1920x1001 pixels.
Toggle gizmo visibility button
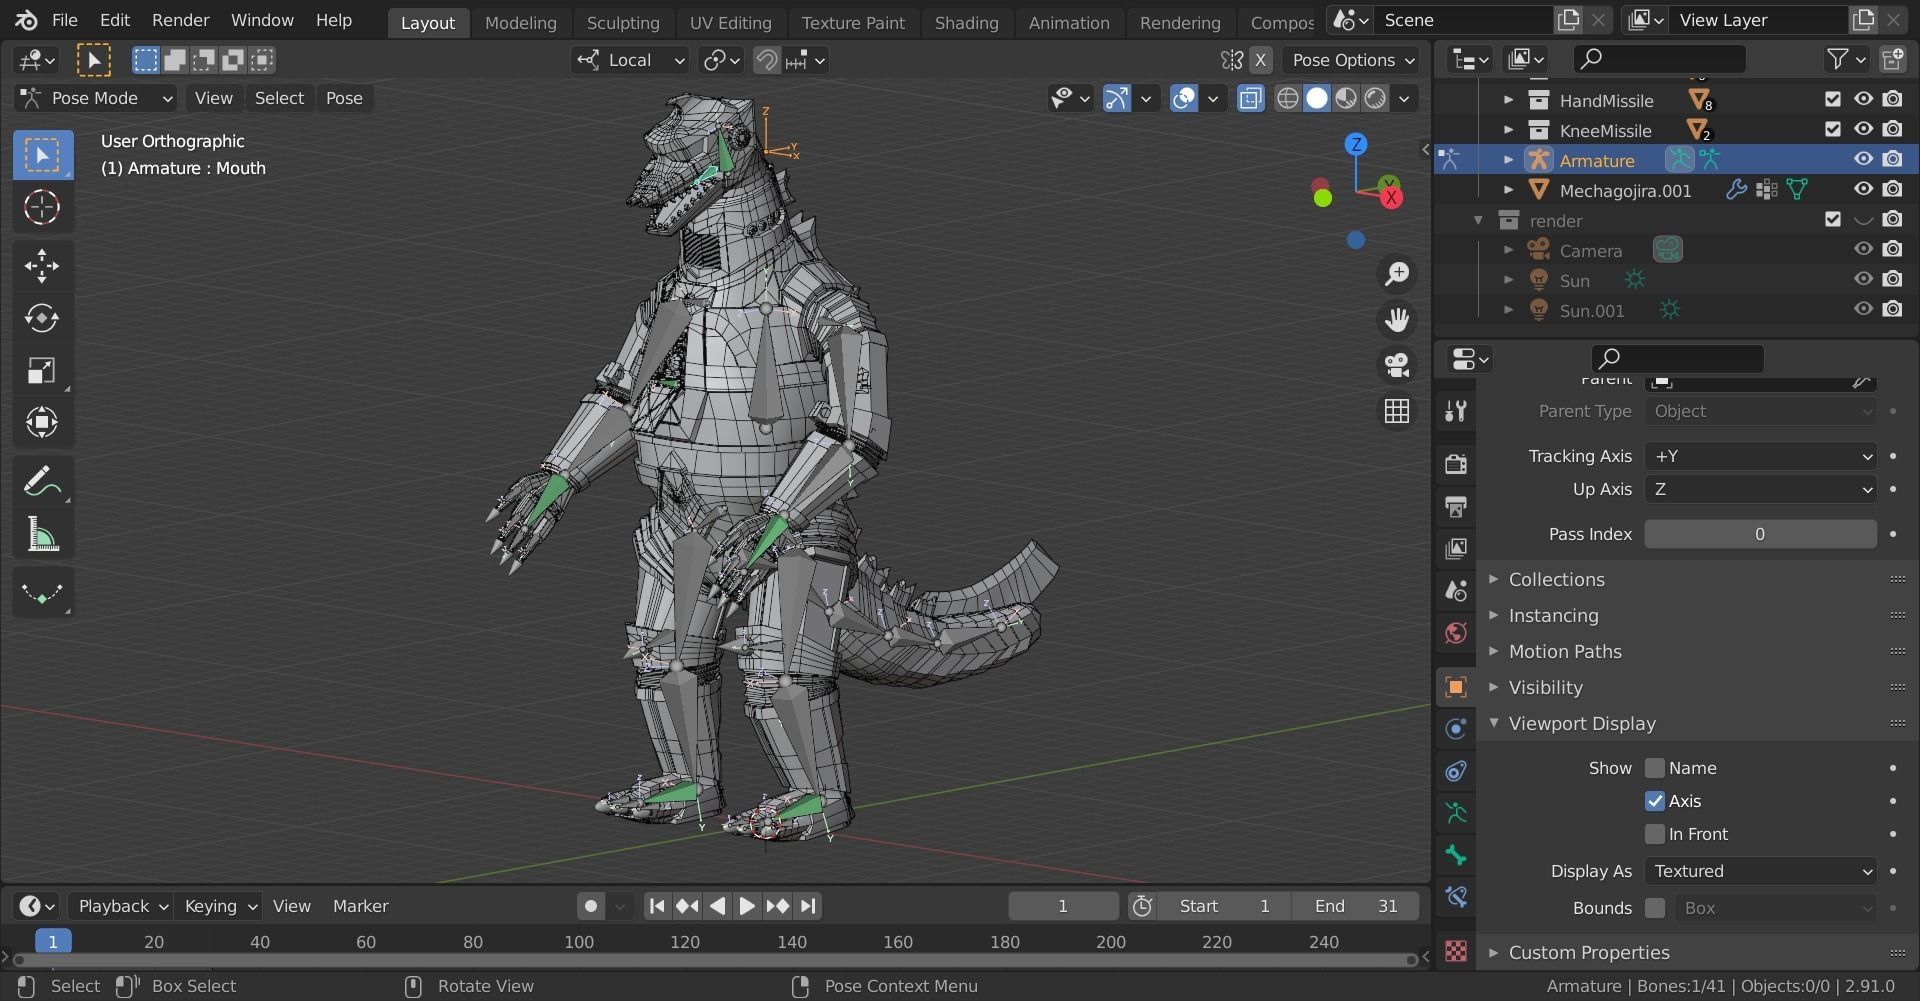[x=1116, y=98]
